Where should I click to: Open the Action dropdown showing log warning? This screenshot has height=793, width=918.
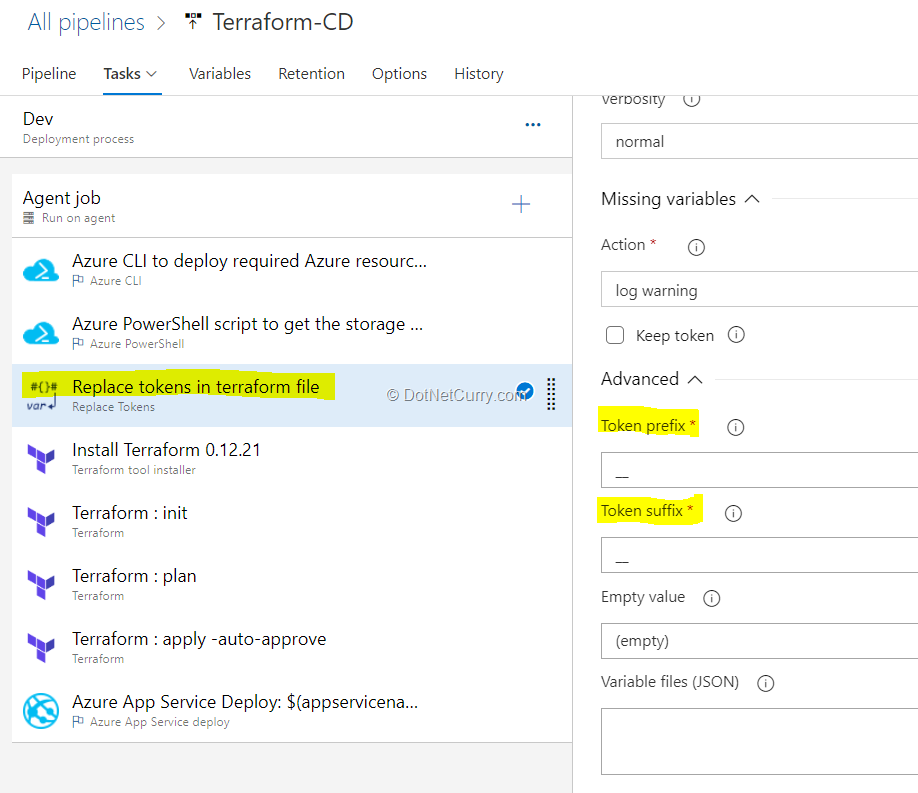pyautogui.click(x=759, y=289)
